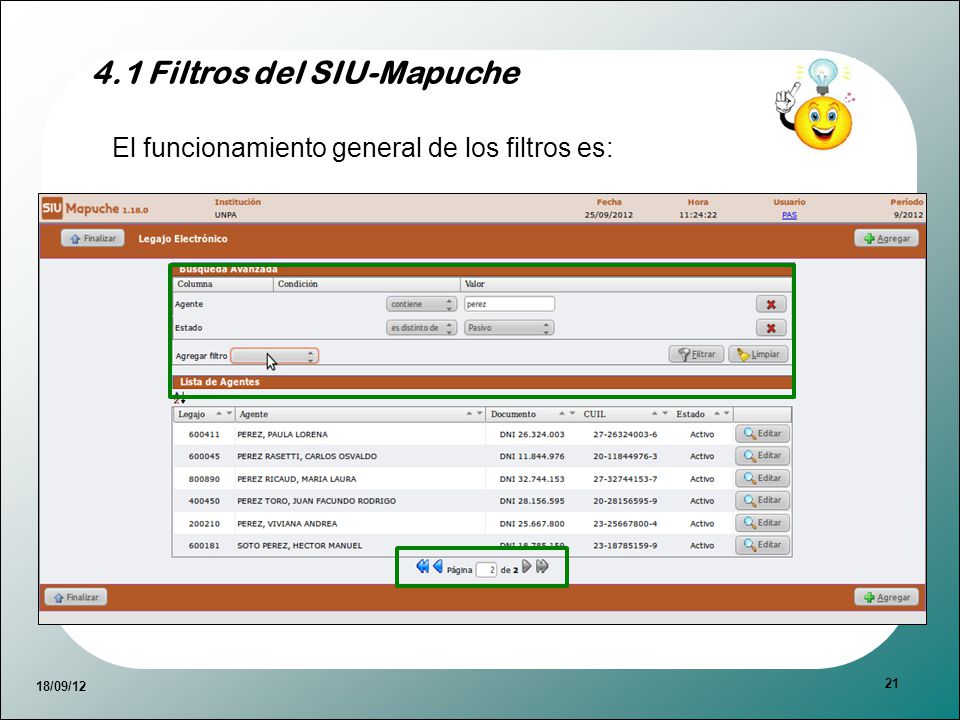Sort the Agente column descending
960x720 pixels.
point(480,414)
